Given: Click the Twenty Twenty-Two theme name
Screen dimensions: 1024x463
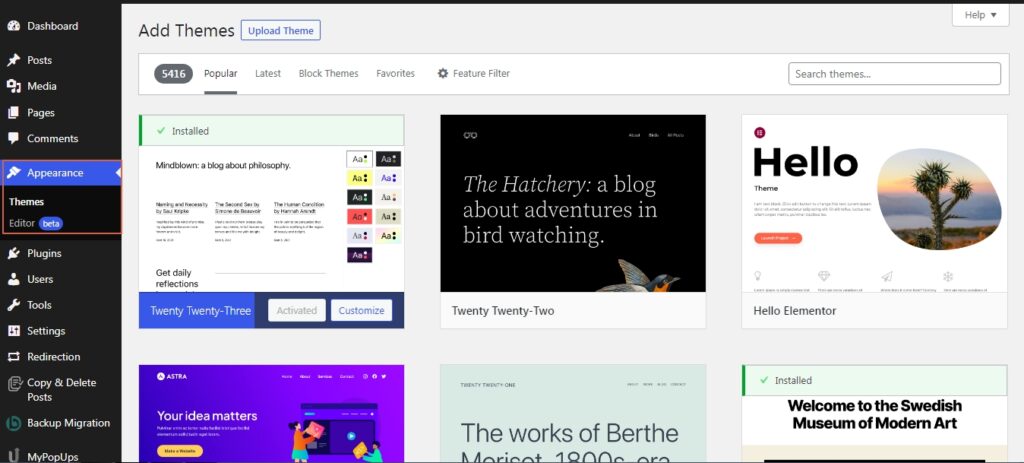Looking at the screenshot, I should click(x=503, y=311).
